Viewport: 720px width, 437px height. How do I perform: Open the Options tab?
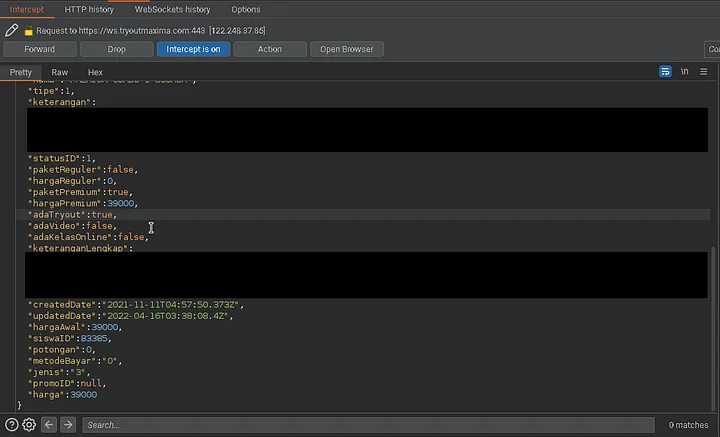click(x=246, y=9)
